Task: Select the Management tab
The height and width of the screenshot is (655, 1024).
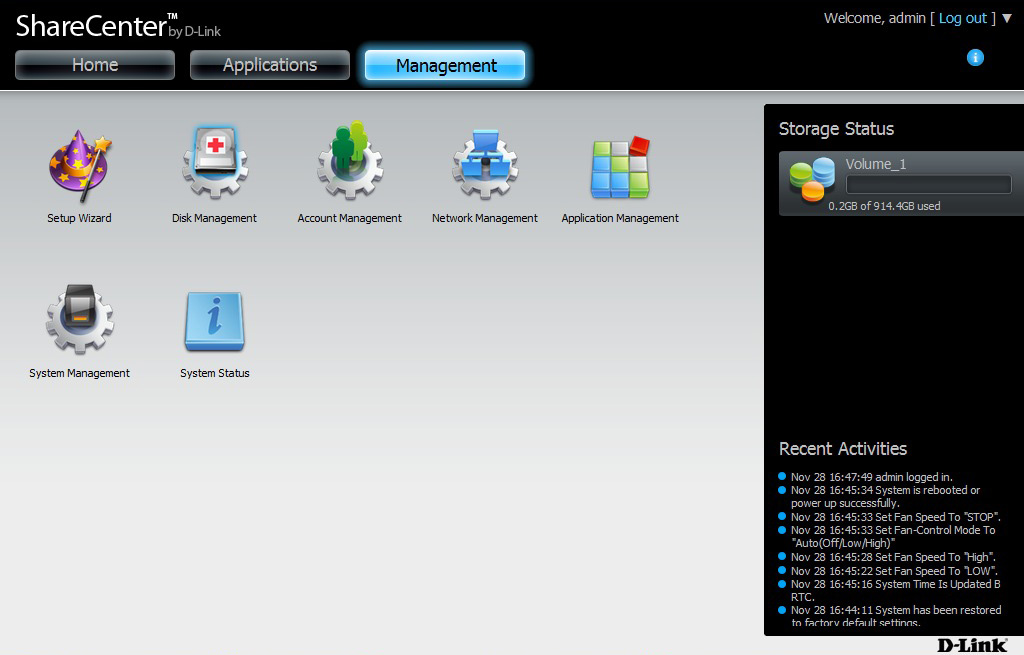Action: pyautogui.click(x=445, y=65)
